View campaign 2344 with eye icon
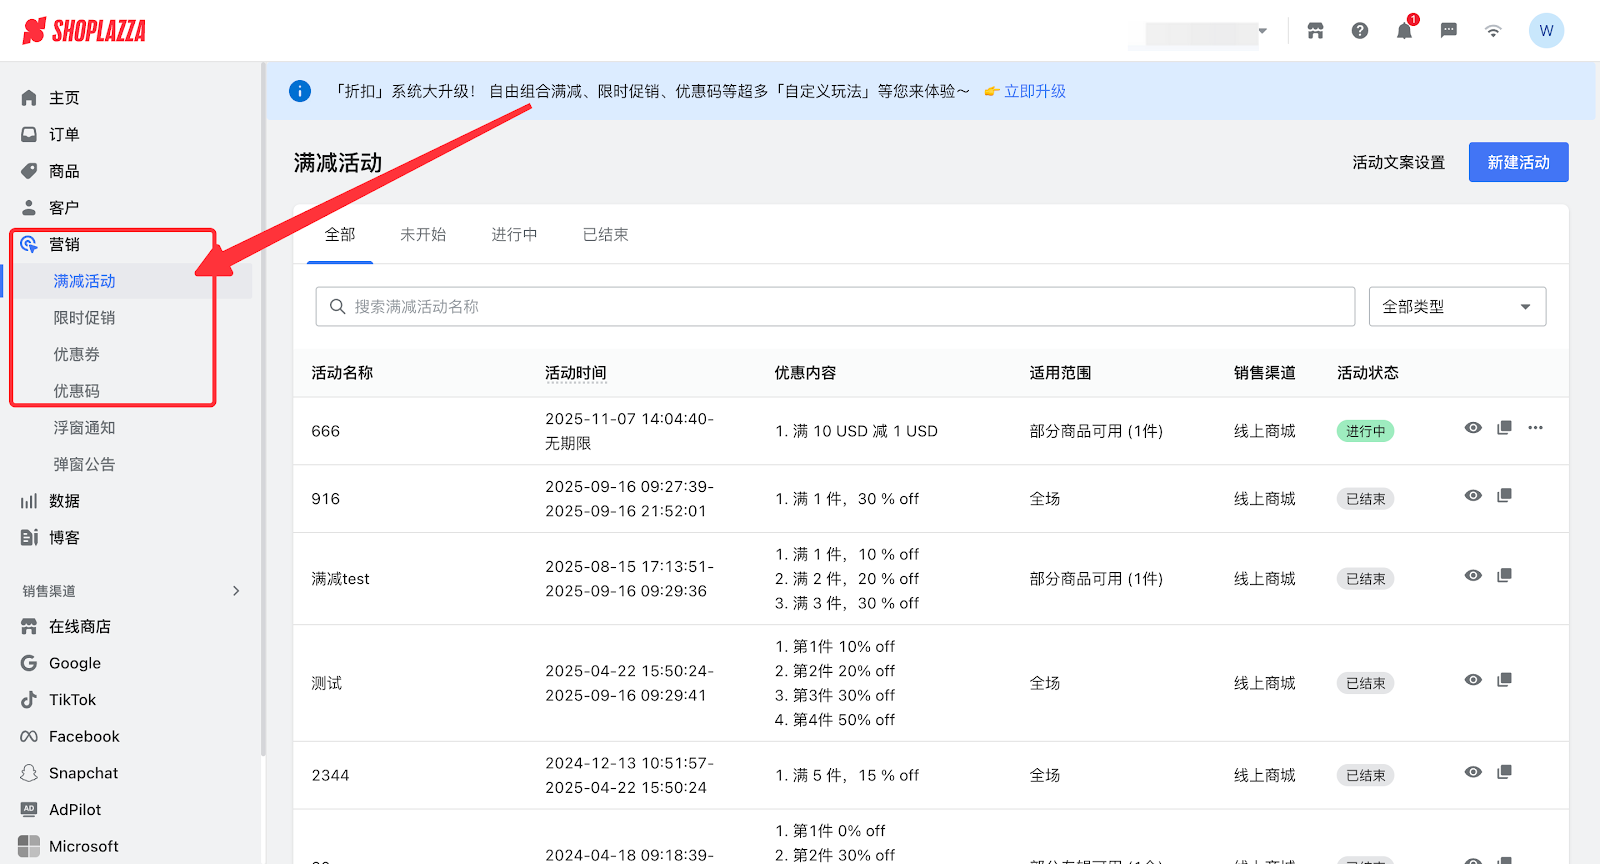This screenshot has height=864, width=1600. [1473, 772]
